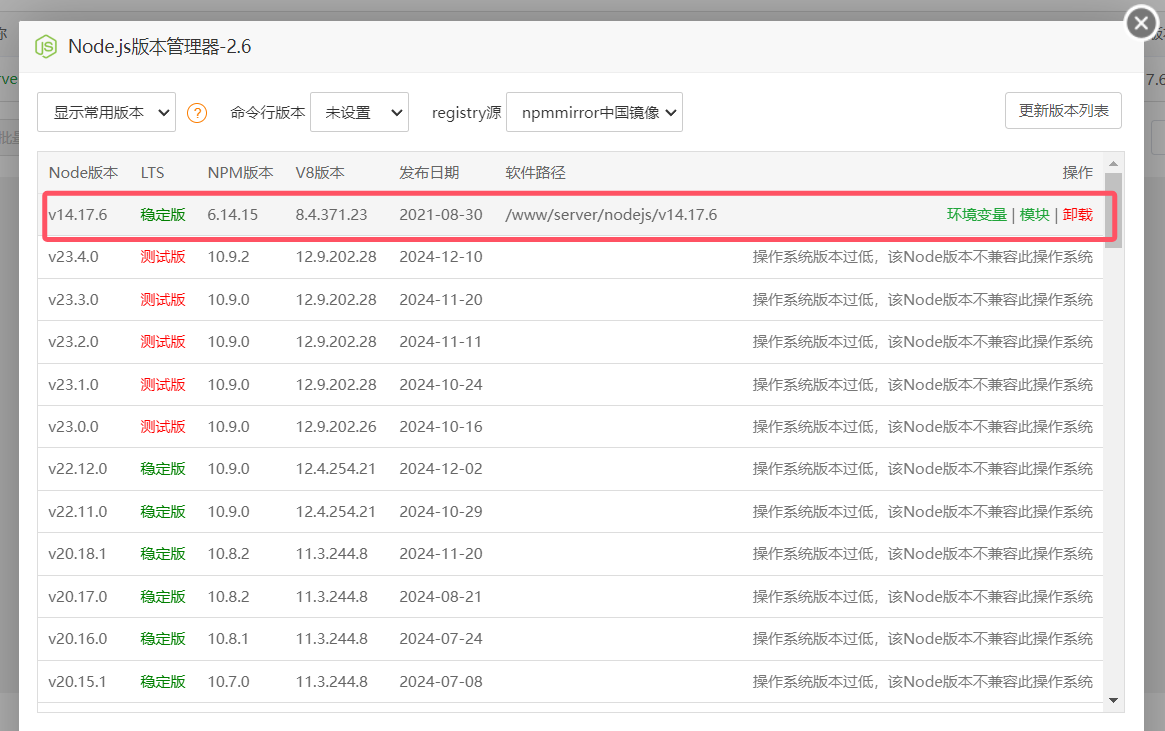Open the 显示常用版本 version filter dropdown

tap(106, 112)
